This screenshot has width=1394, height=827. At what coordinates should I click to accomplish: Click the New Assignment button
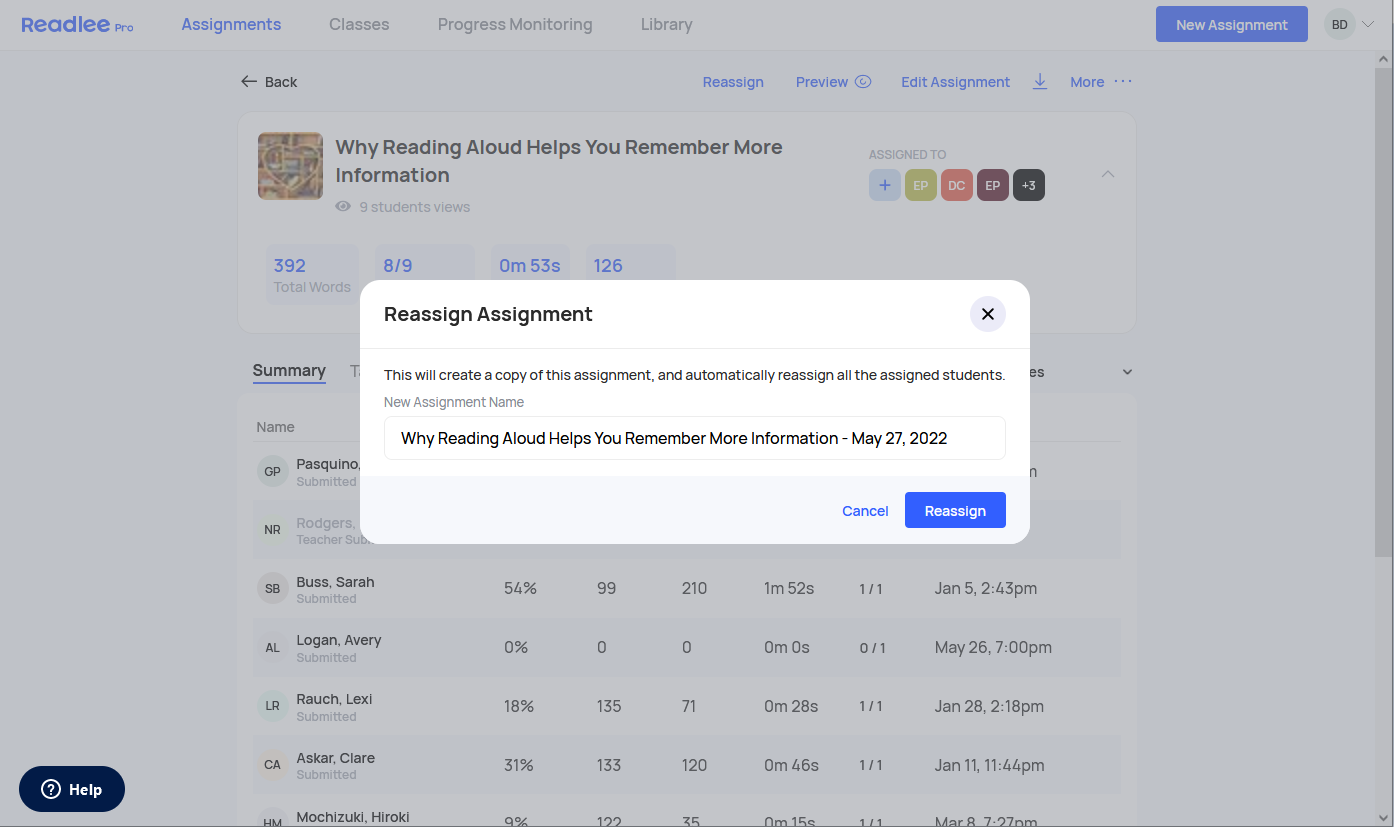coord(1231,25)
